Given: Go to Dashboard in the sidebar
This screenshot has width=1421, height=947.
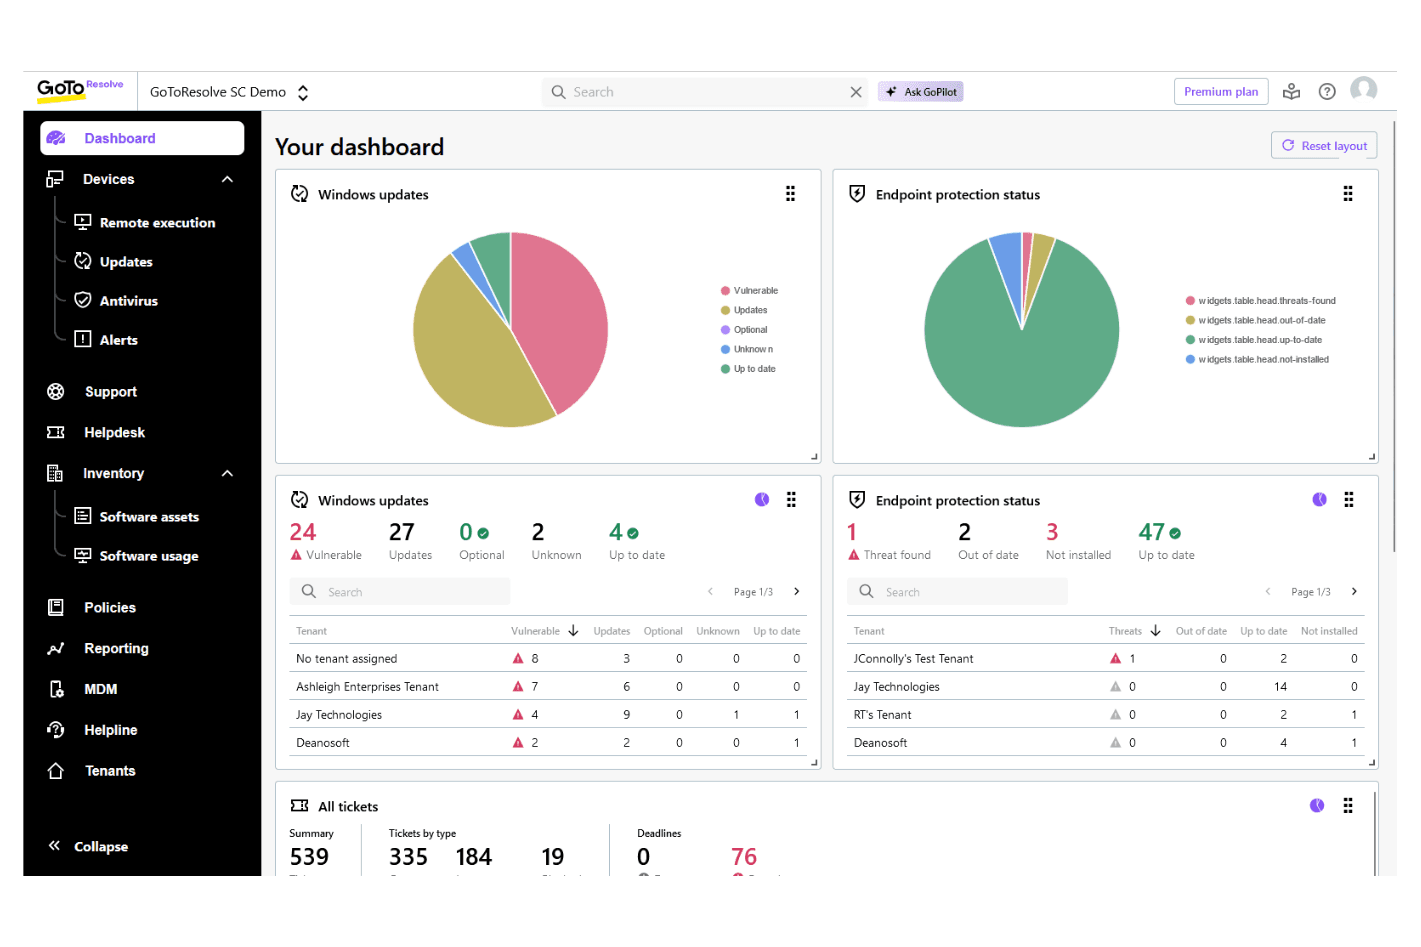Looking at the screenshot, I should pos(142,138).
